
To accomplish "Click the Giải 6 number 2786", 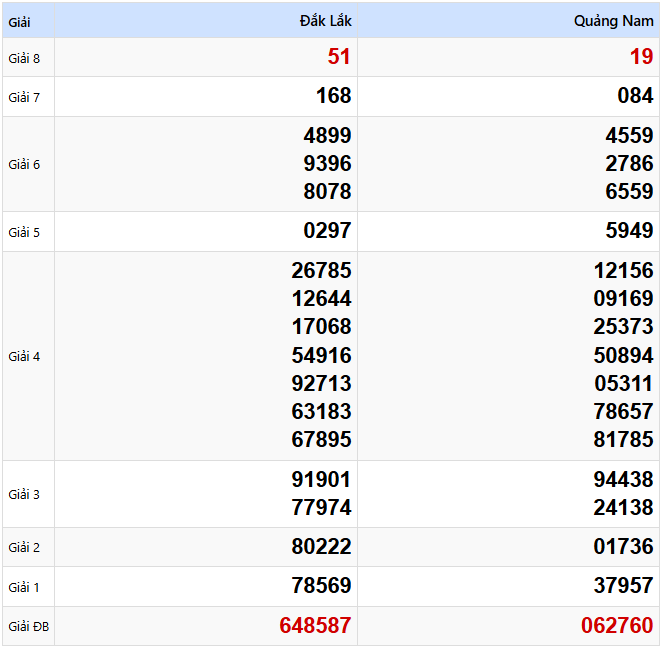I will (x=629, y=164).
